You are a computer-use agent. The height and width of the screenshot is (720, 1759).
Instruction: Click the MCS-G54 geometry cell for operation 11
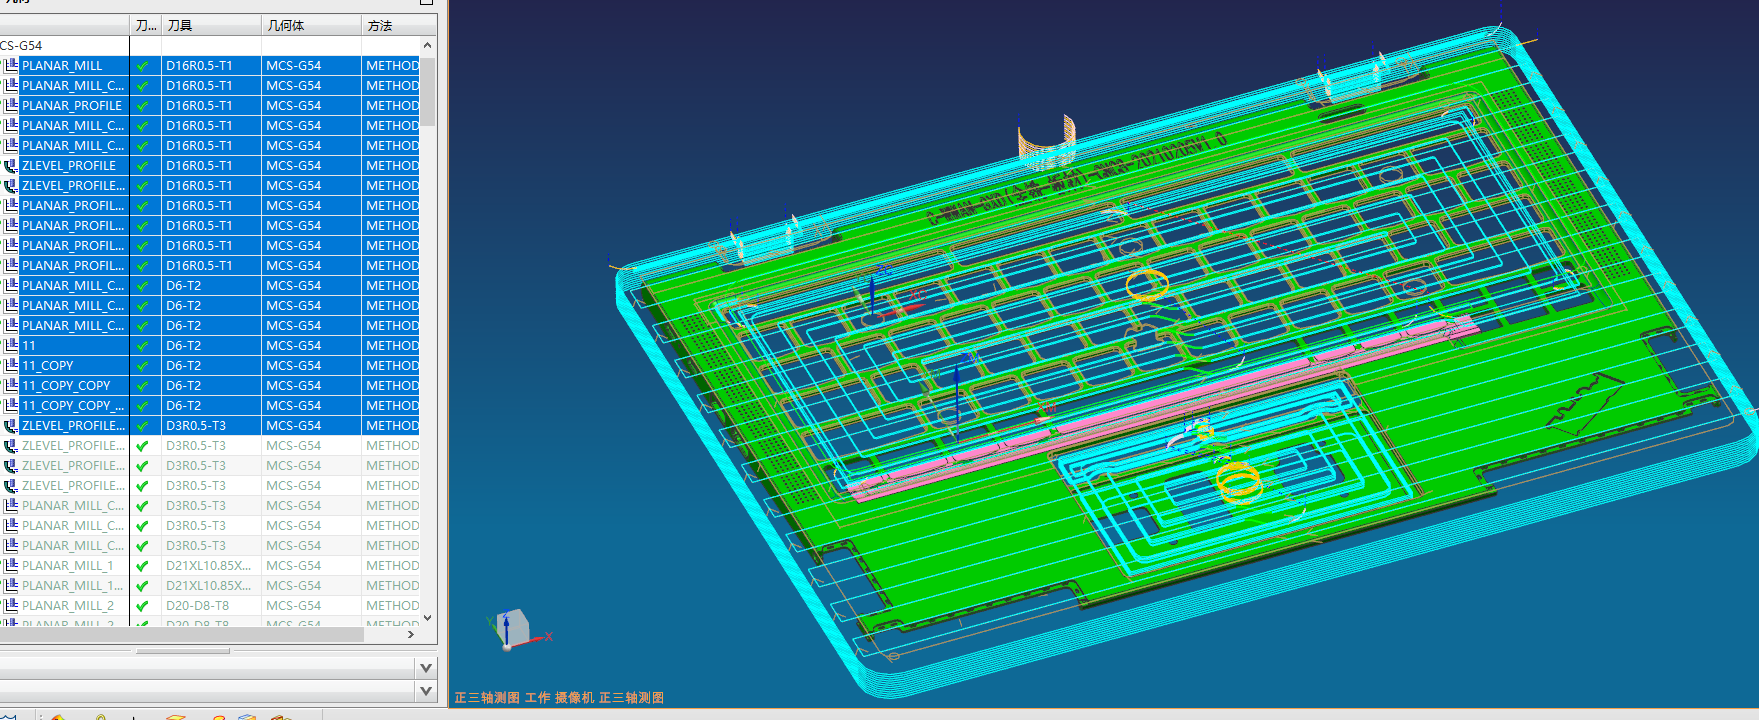(311, 346)
